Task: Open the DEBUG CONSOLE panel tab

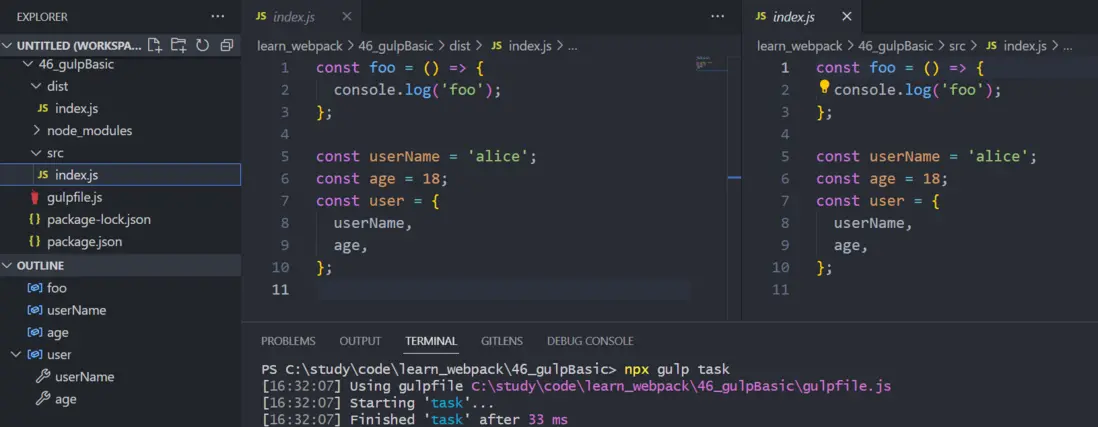Action: 590,341
